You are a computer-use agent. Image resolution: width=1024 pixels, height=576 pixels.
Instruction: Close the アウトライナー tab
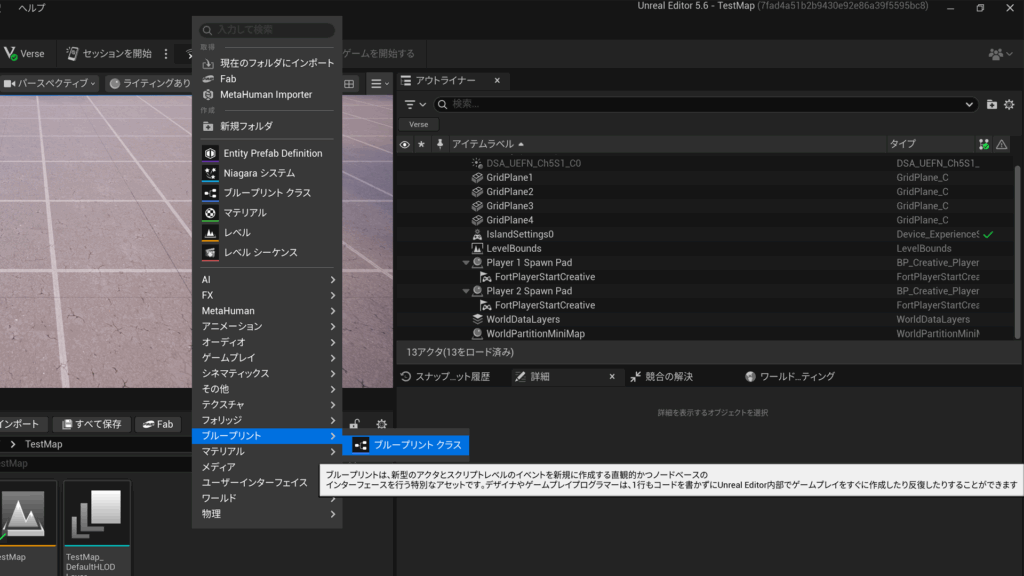coord(497,80)
